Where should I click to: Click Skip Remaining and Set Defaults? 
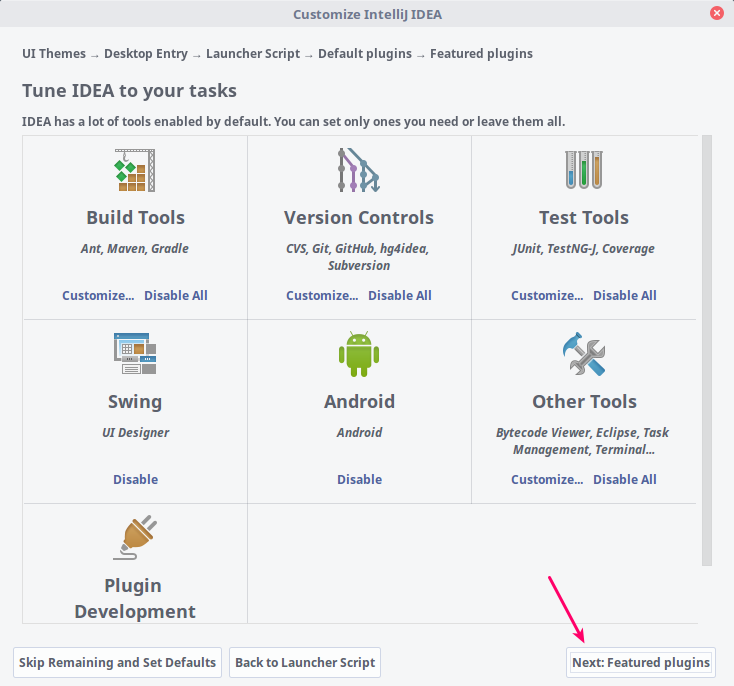pos(117,663)
